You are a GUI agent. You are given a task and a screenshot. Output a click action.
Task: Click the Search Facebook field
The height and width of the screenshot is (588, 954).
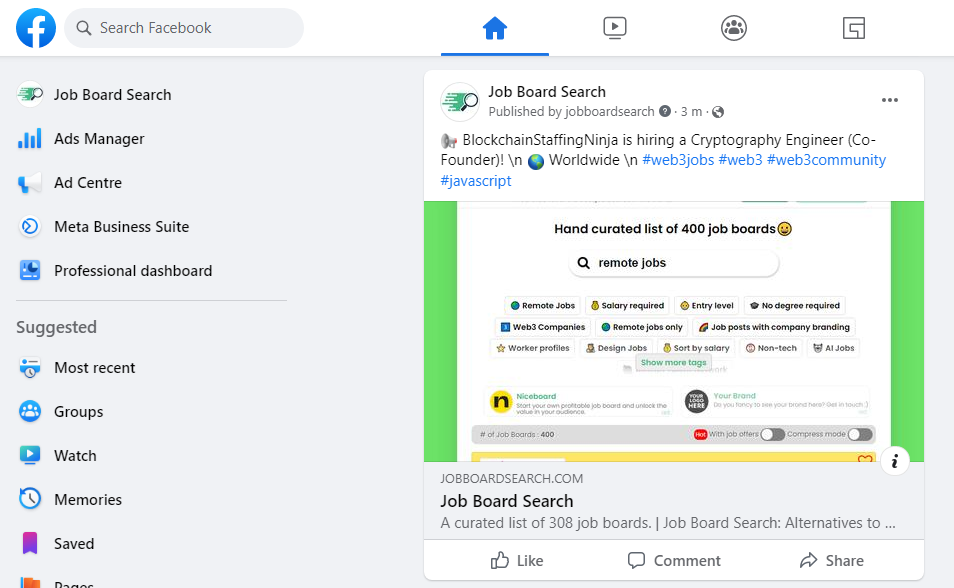(x=184, y=28)
